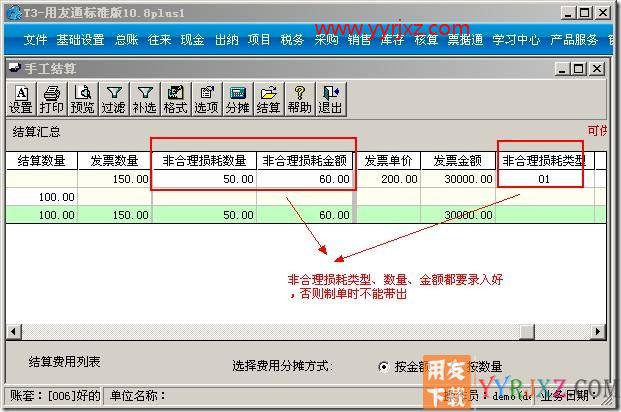This screenshot has height=412, width=621.
Task: Click the 过滤 (Filter) toolbar icon
Action: 114,99
